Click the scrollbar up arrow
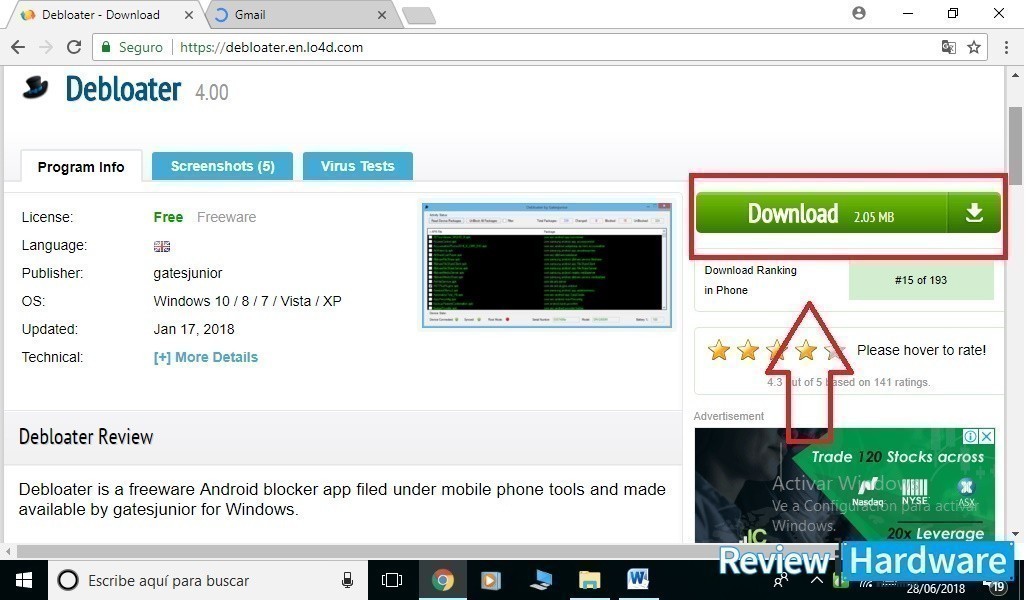1028x600 pixels. coord(1016,74)
